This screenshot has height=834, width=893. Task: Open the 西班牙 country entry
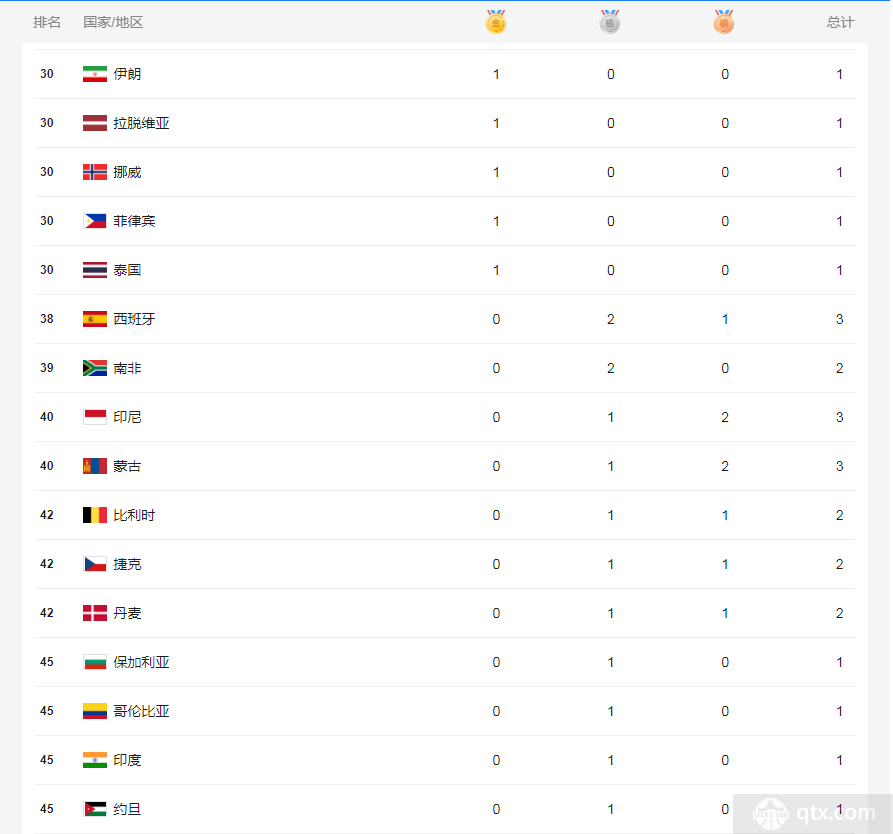pyautogui.click(x=134, y=319)
